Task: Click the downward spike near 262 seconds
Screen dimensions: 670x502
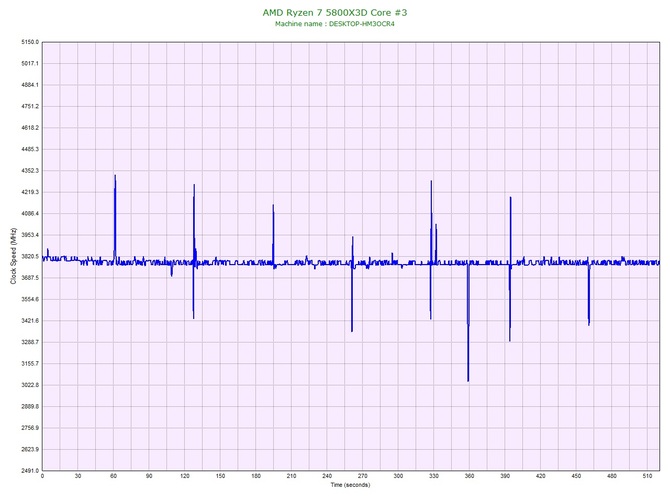Action: (352, 299)
